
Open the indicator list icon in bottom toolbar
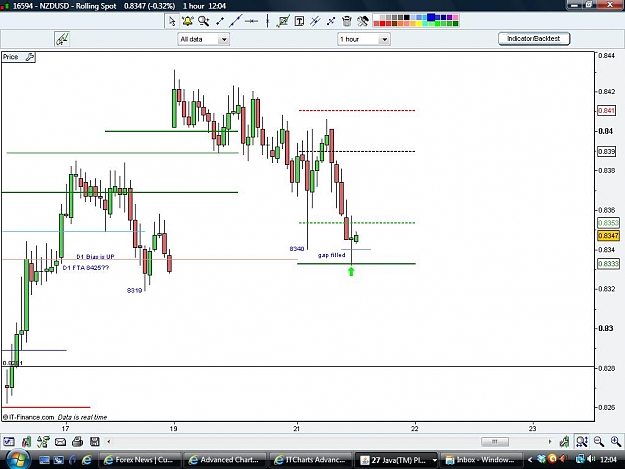(43, 442)
